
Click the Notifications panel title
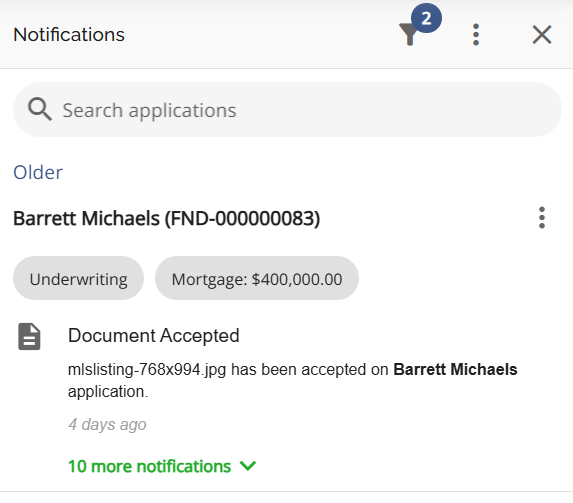tap(69, 35)
